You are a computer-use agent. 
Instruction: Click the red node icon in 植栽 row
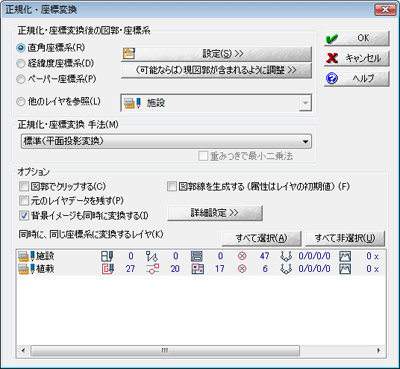point(107,269)
